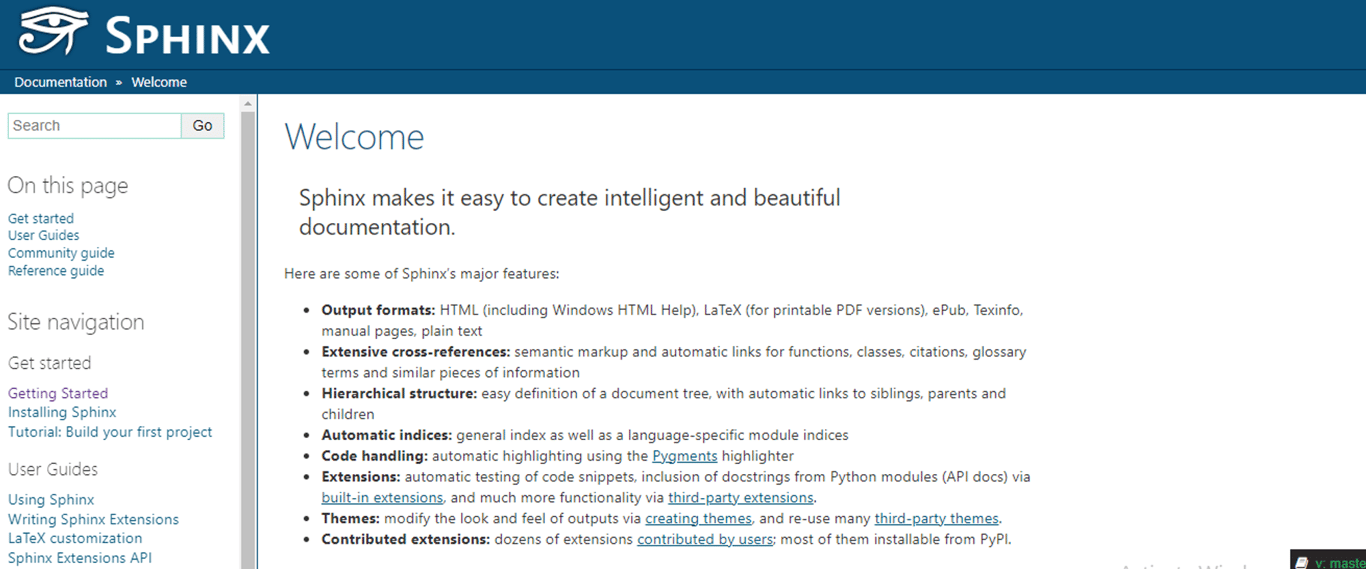The width and height of the screenshot is (1366, 569).
Task: Jump to User Guides on this page
Action: [x=44, y=236]
